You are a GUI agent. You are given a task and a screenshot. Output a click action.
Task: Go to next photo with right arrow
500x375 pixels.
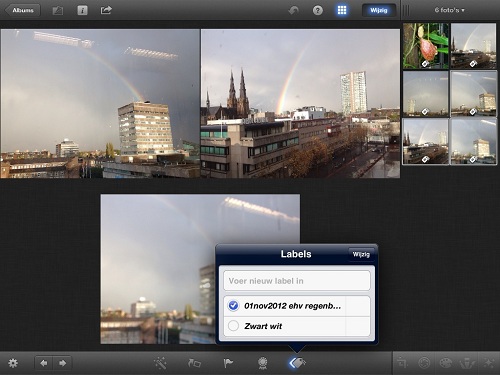coord(62,363)
